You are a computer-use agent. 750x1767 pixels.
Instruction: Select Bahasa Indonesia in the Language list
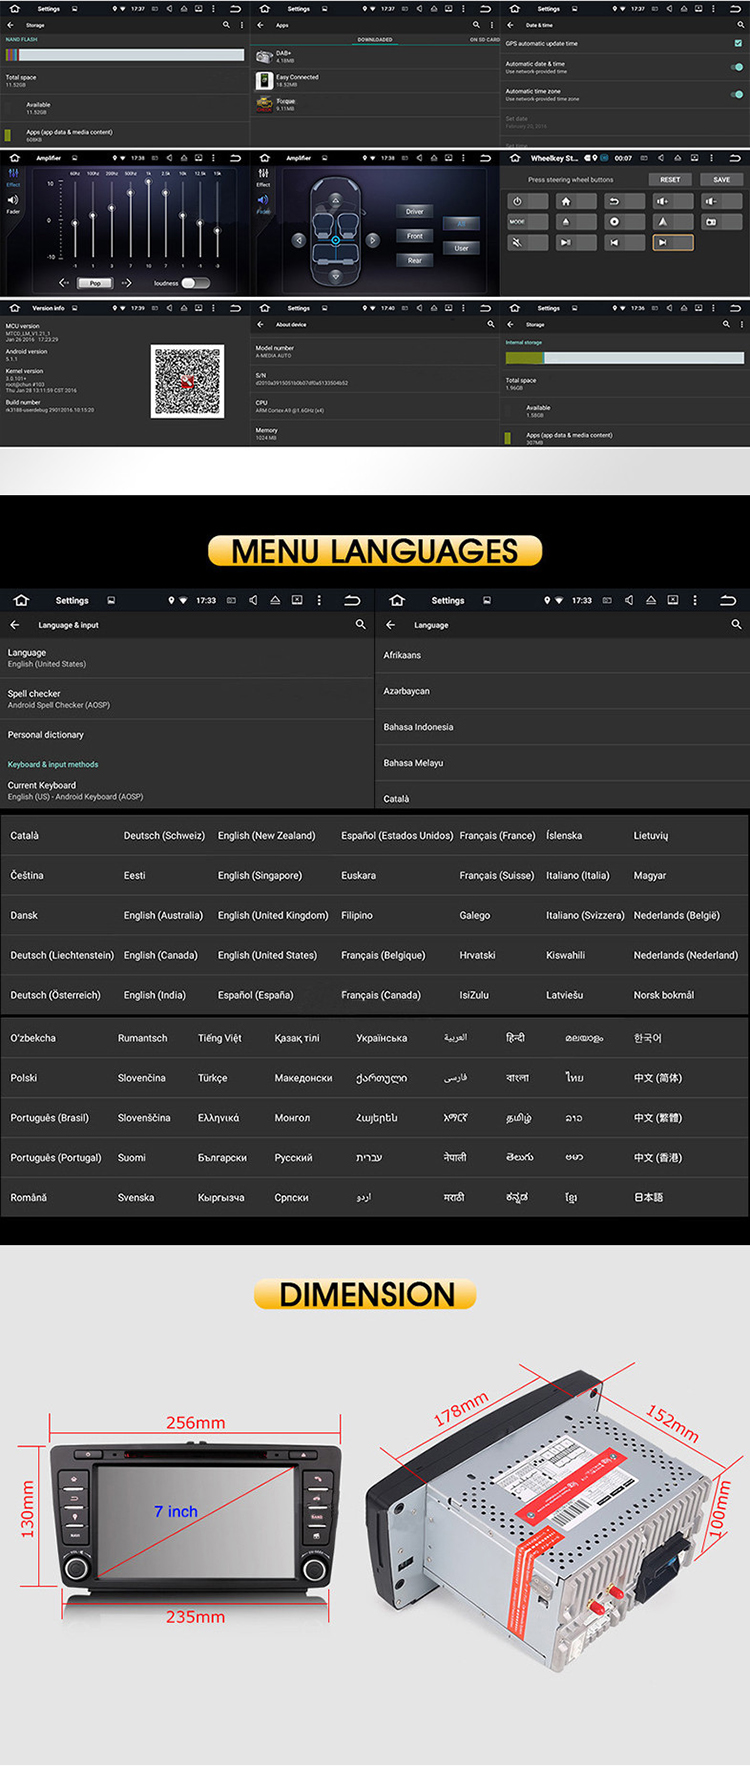[x=563, y=727]
